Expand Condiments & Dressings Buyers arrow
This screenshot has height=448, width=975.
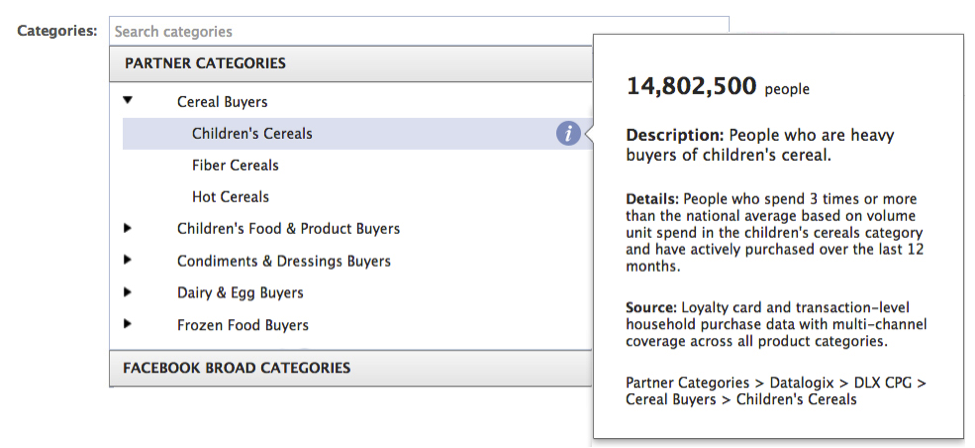click(127, 259)
